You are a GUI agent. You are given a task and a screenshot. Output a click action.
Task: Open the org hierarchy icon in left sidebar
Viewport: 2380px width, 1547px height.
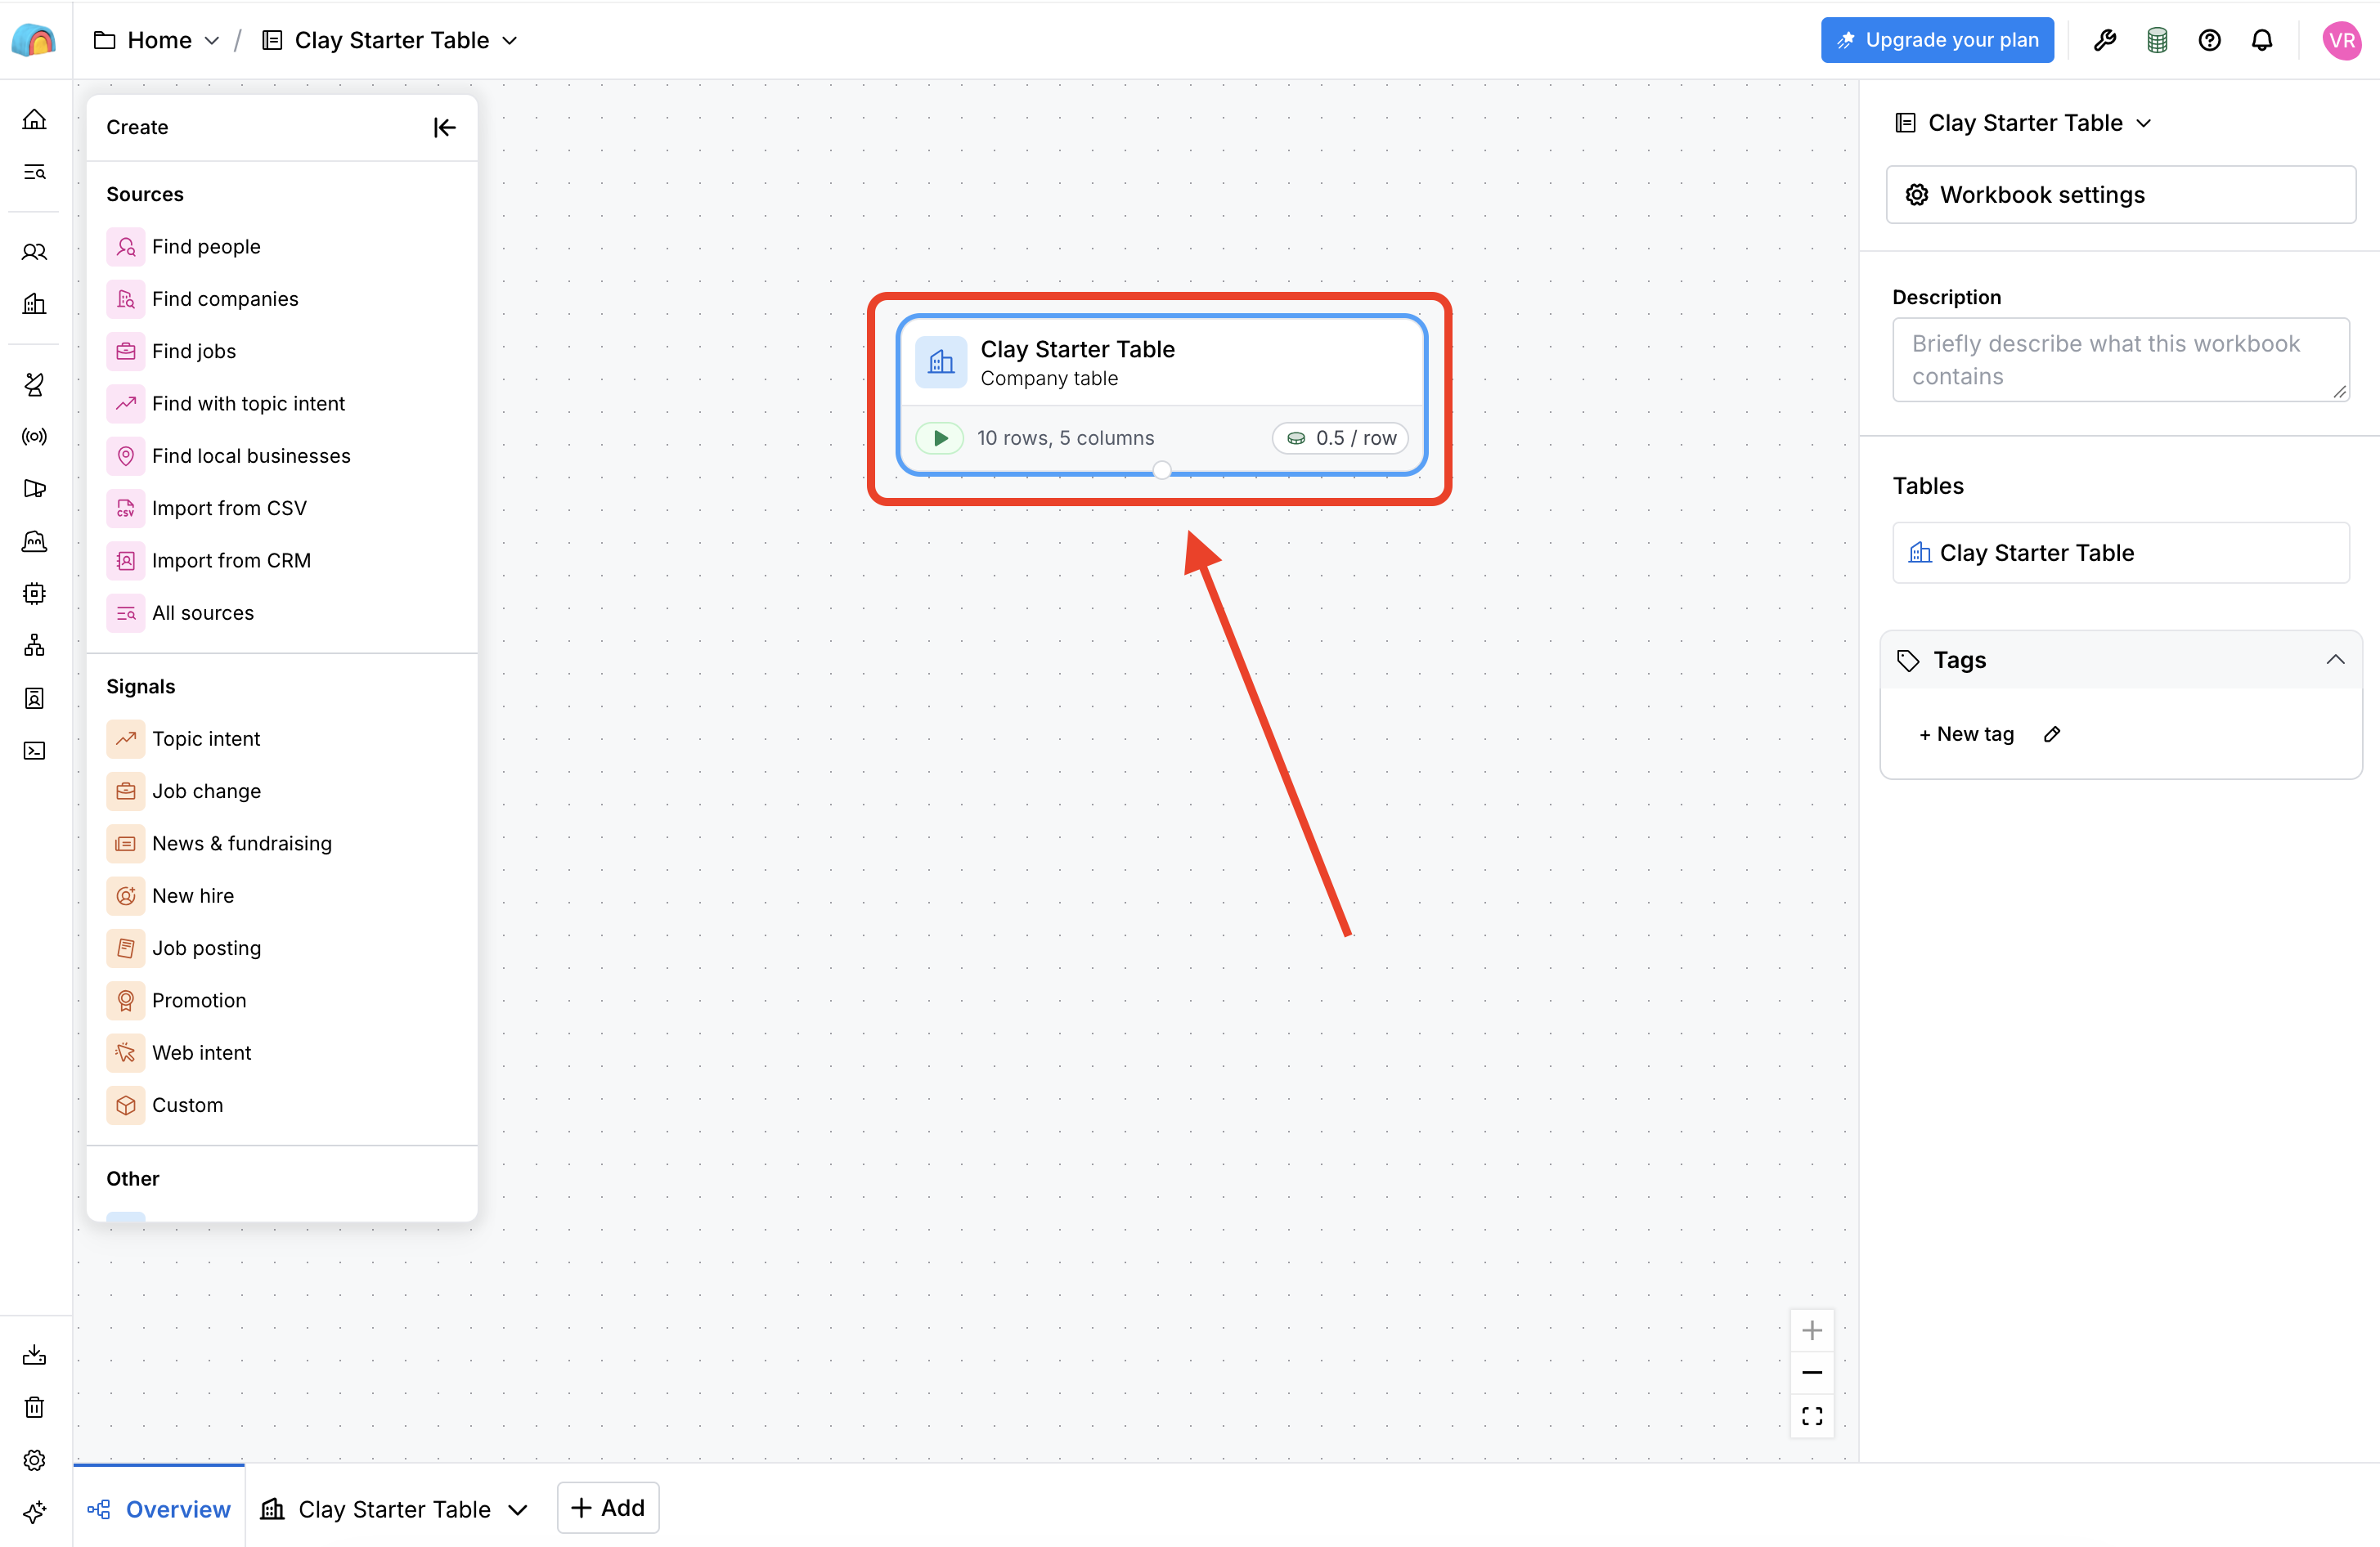[35, 646]
